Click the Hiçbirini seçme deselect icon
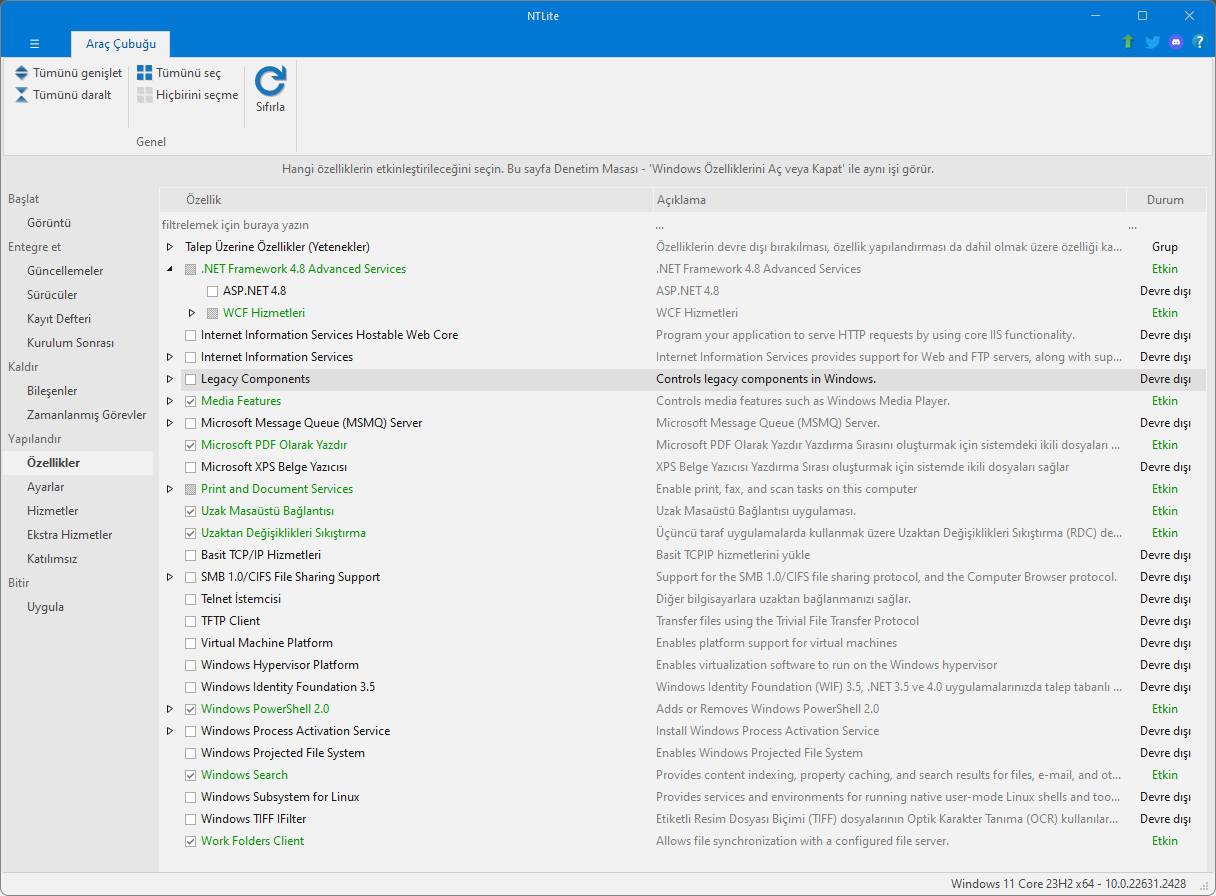This screenshot has width=1216, height=896. 145,95
